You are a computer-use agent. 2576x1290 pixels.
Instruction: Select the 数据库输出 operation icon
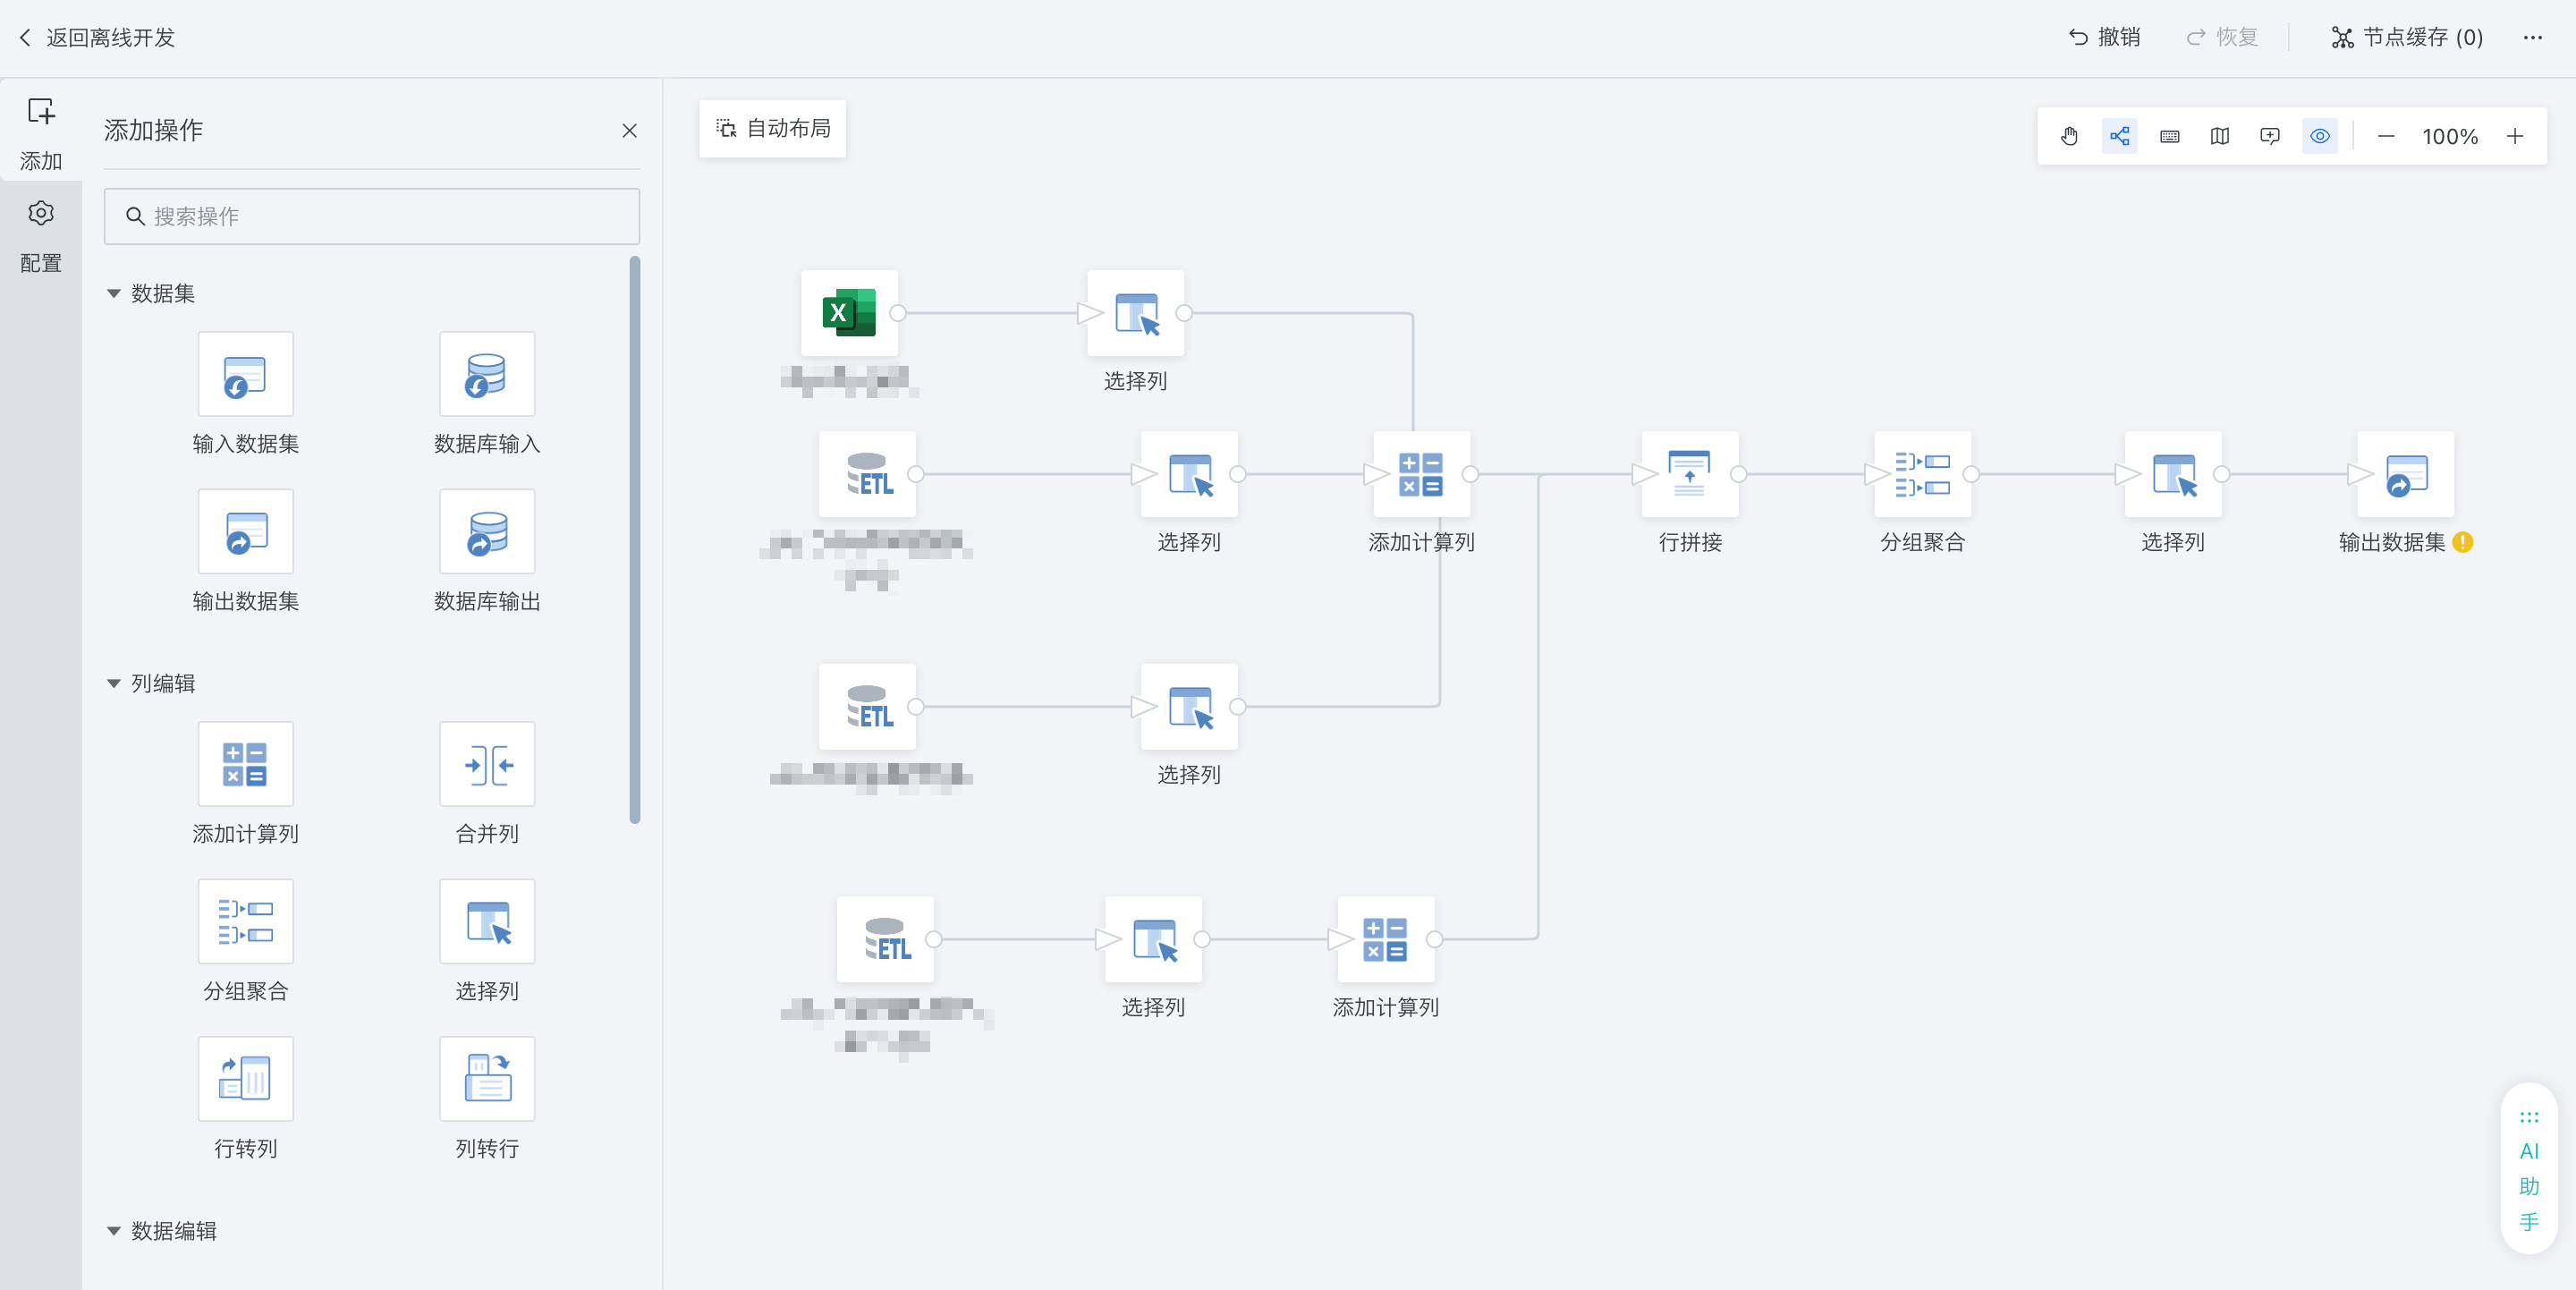pyautogui.click(x=487, y=531)
